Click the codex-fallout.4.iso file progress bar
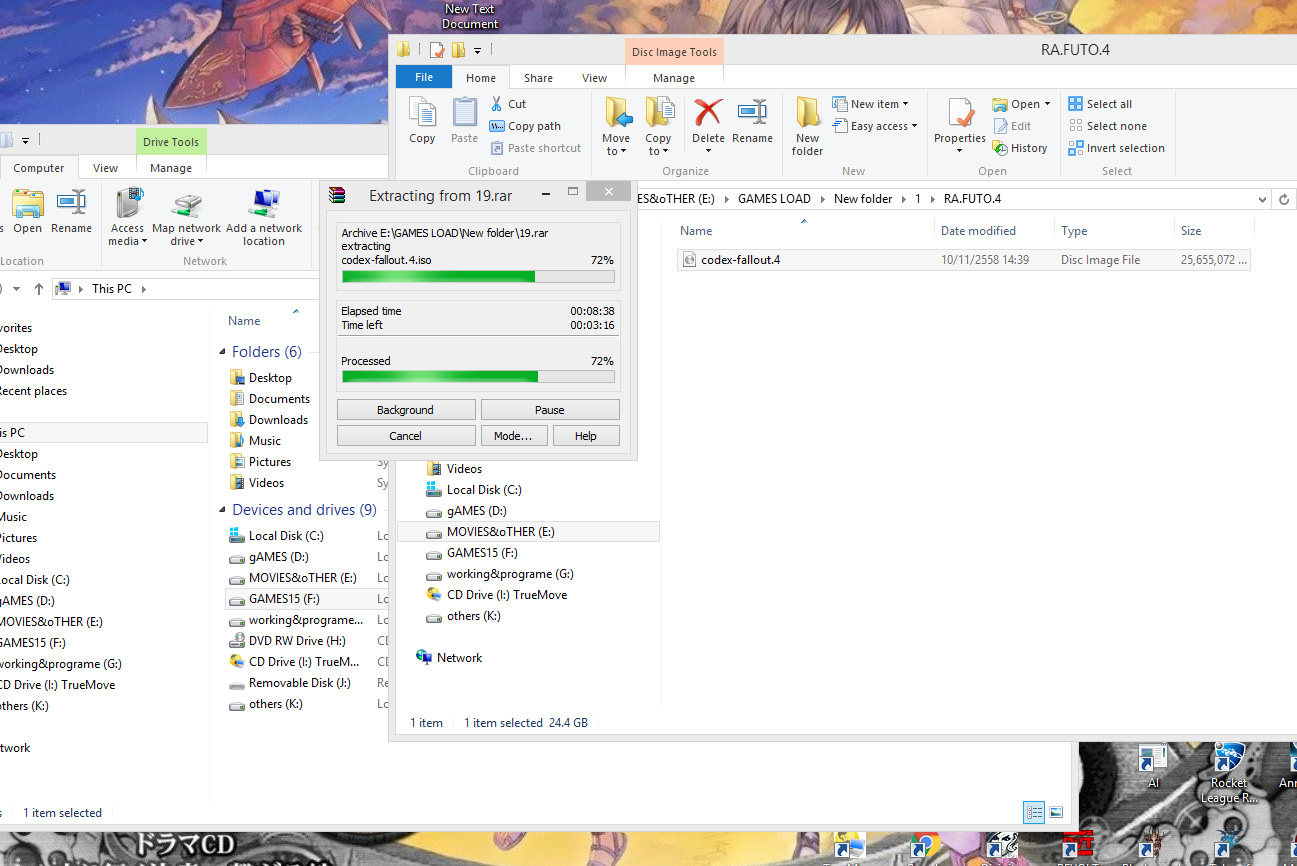This screenshot has height=866, width=1297. point(478,277)
